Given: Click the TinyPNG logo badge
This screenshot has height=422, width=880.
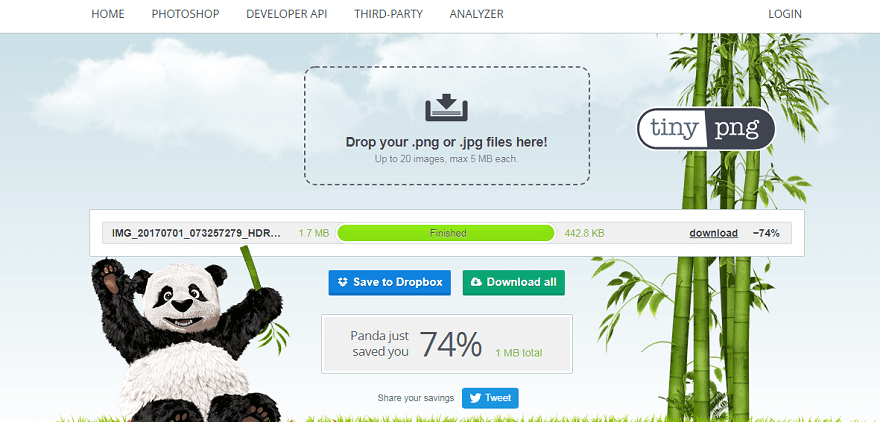Looking at the screenshot, I should coord(706,128).
